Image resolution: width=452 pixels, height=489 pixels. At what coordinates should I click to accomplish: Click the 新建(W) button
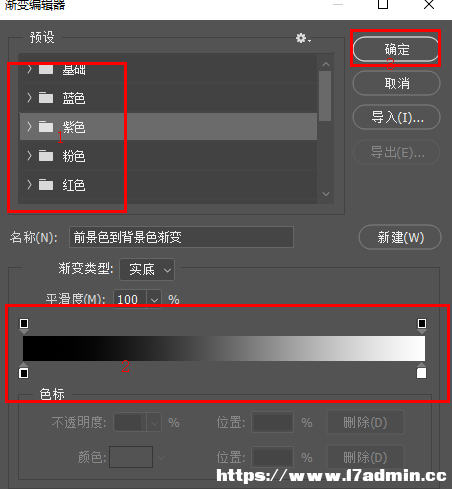point(400,237)
